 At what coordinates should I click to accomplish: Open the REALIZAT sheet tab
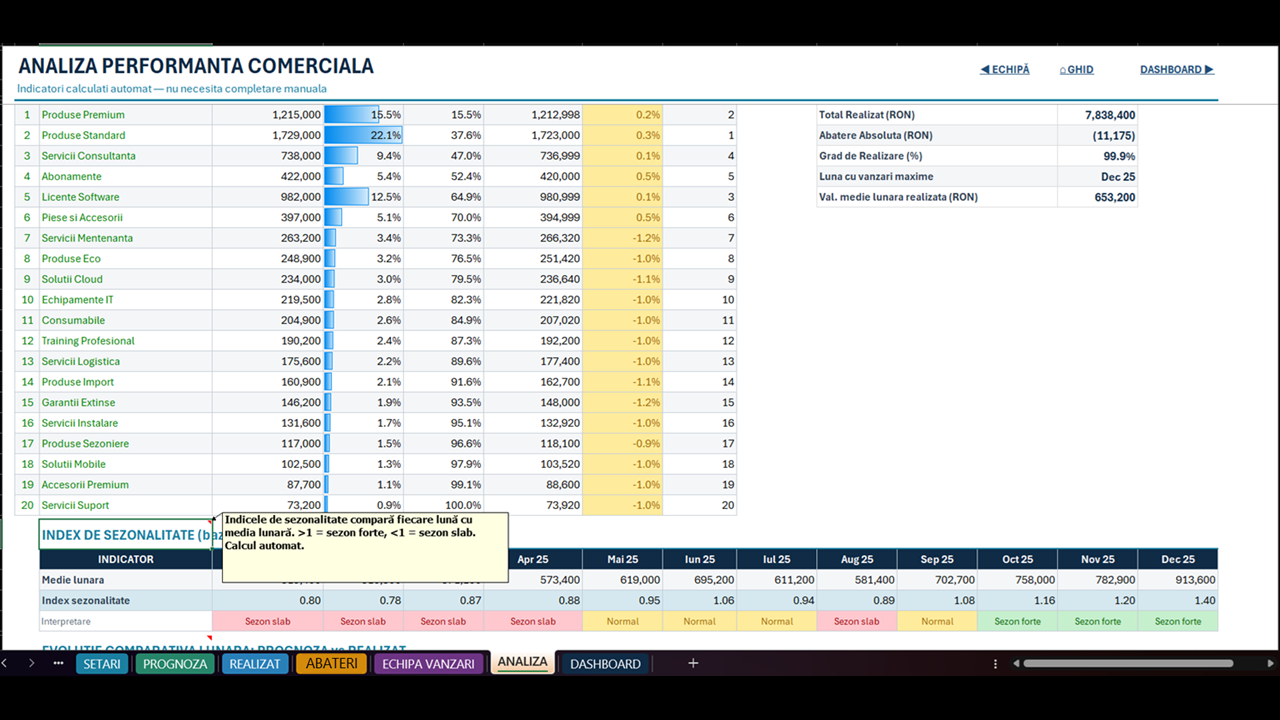(255, 664)
